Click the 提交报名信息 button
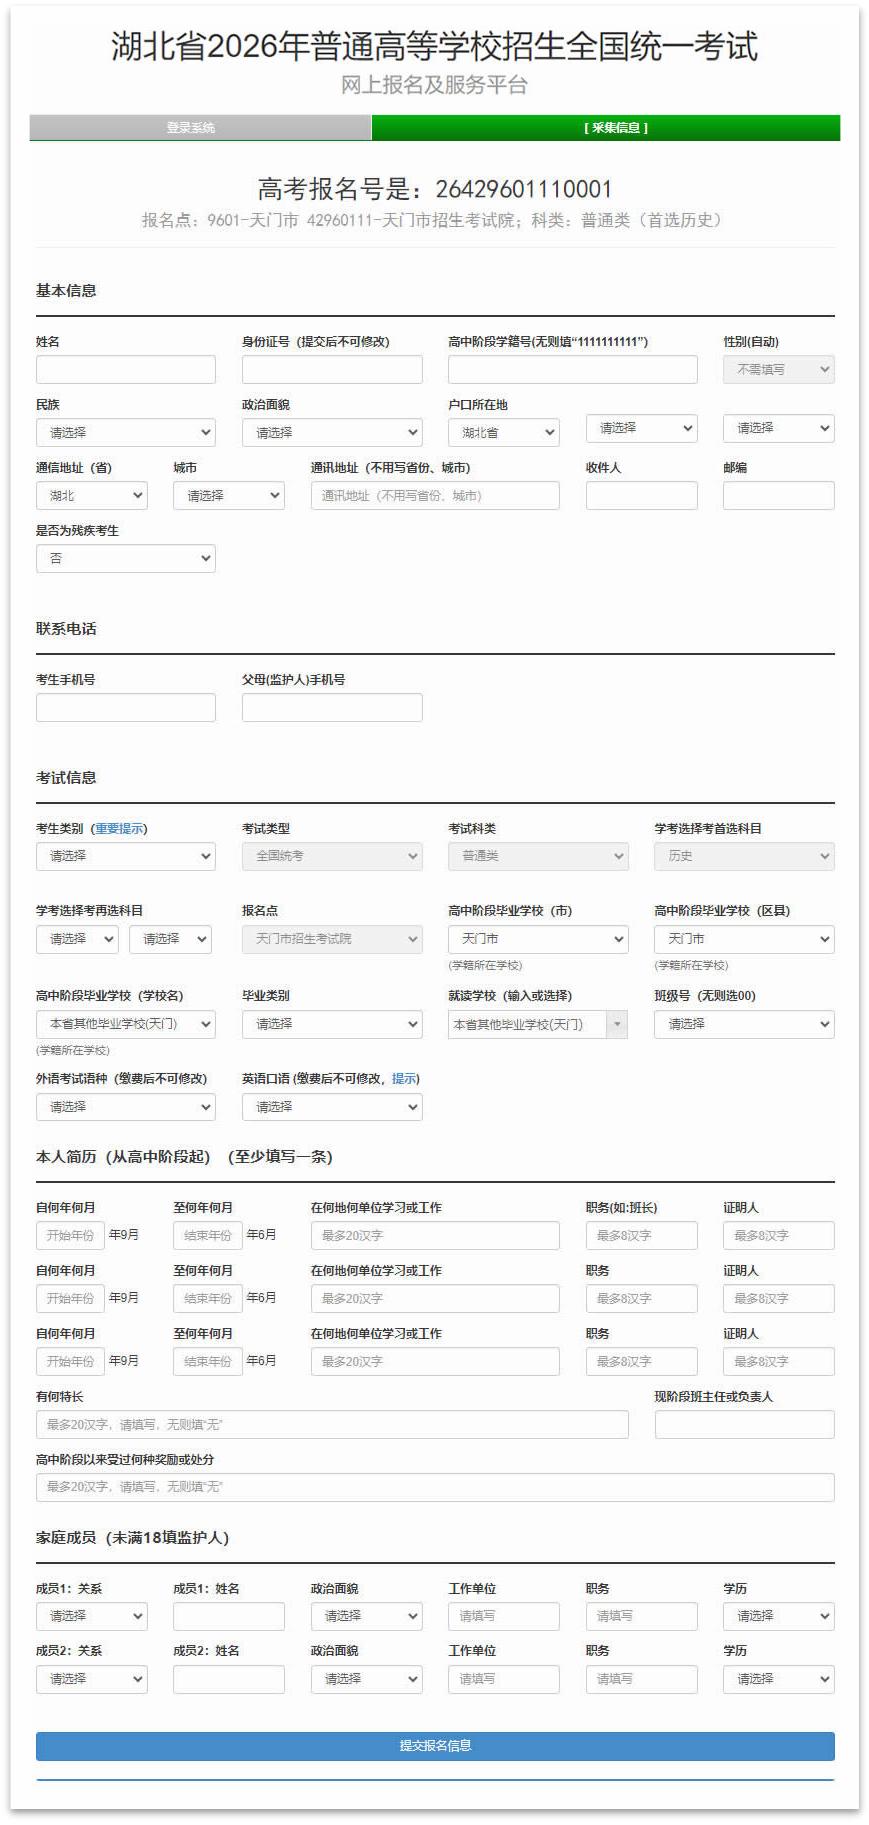The image size is (869, 1825). (x=435, y=1745)
